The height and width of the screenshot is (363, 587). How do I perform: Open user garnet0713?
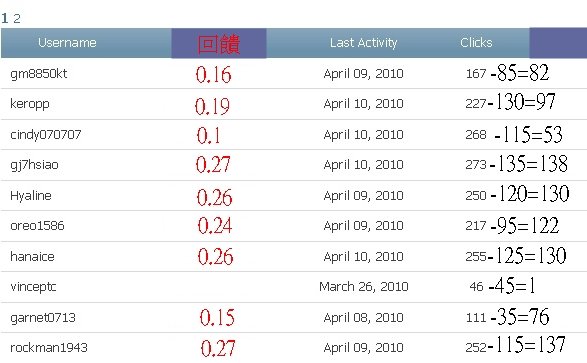point(43,318)
